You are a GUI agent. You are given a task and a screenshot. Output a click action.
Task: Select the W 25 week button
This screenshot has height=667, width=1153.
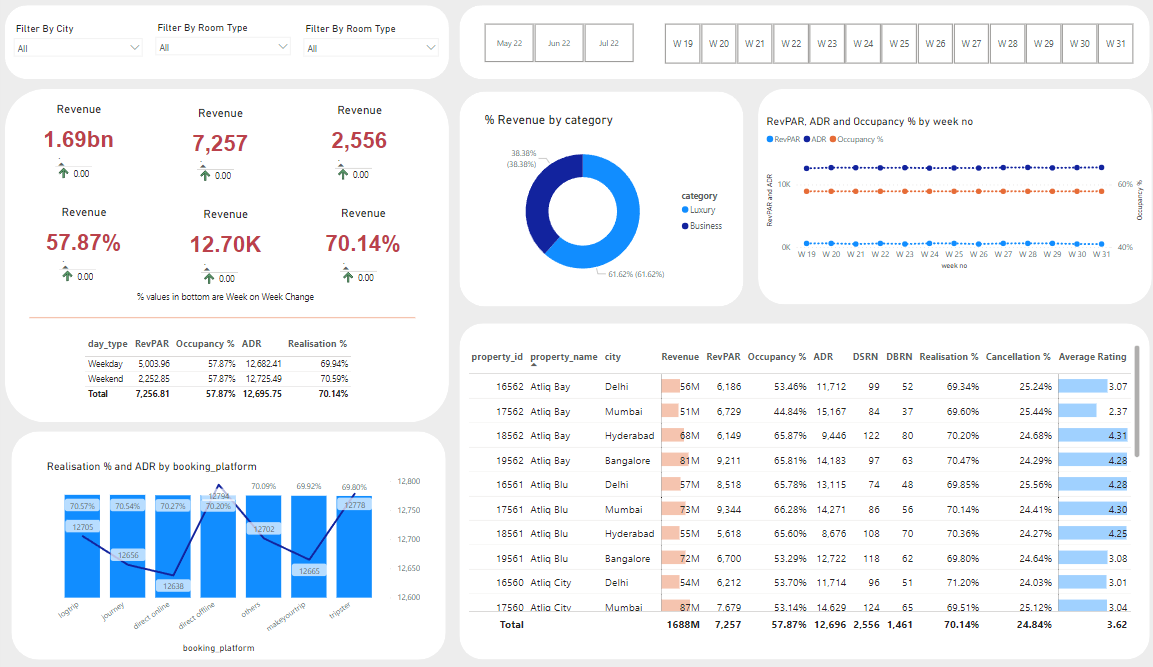899,44
